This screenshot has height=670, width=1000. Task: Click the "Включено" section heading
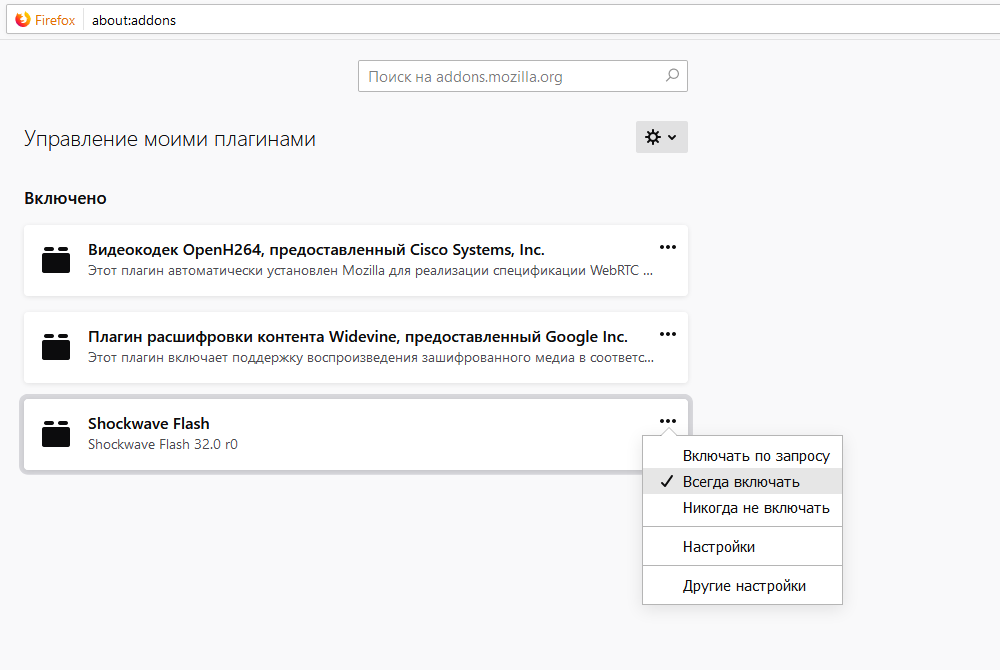coord(65,198)
